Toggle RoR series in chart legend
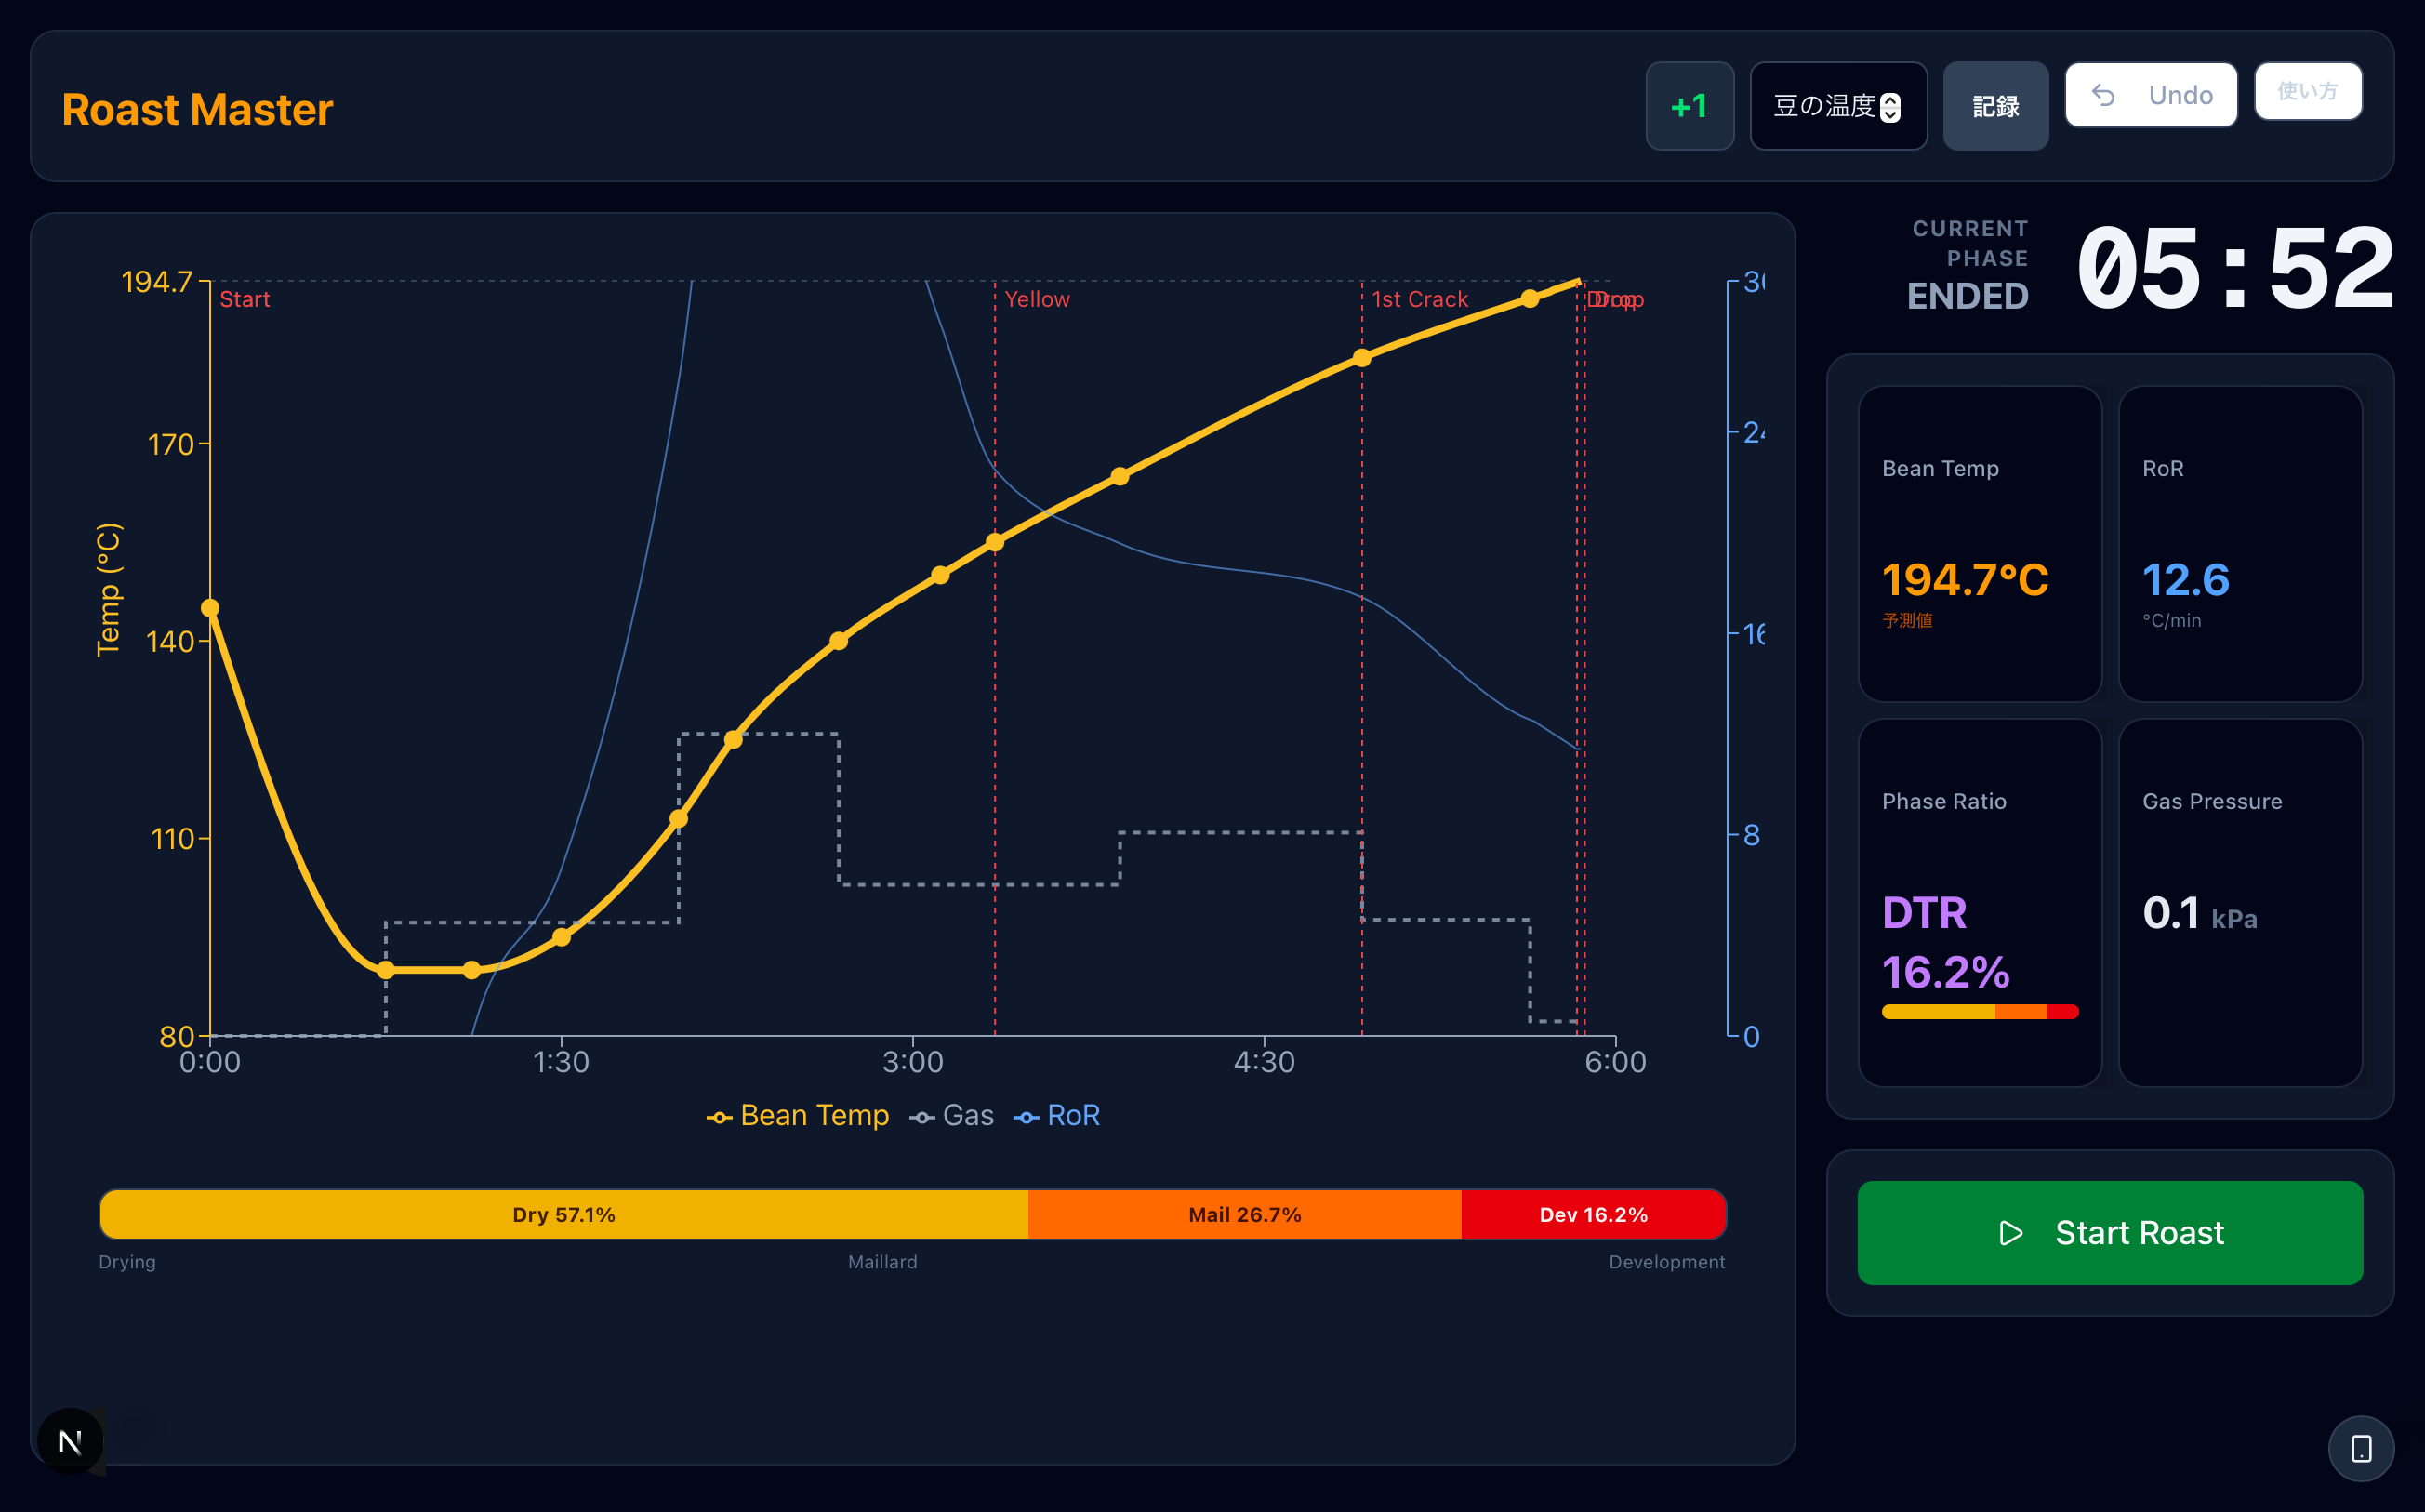 1072,1115
